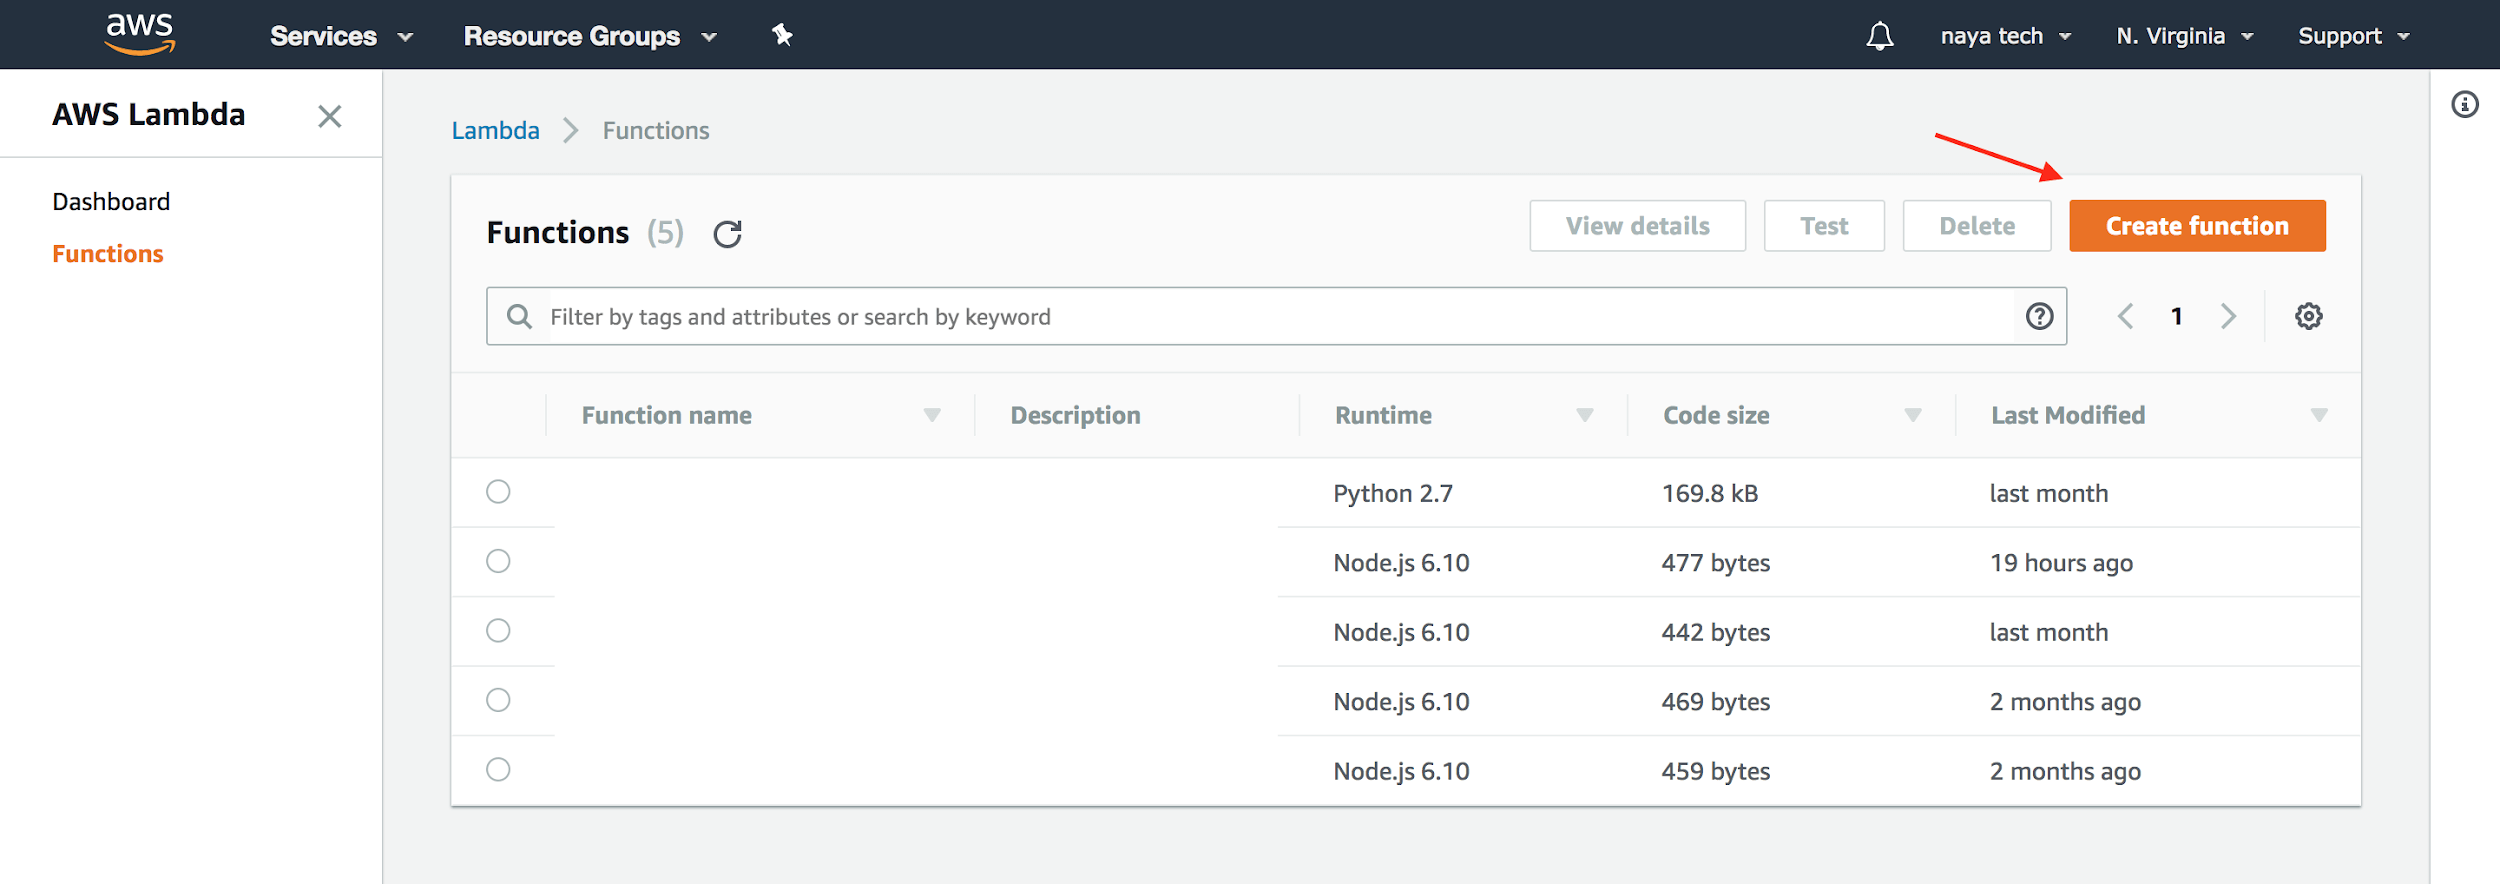Go to the next page arrow
This screenshot has height=884, width=2500.
(x=2228, y=316)
